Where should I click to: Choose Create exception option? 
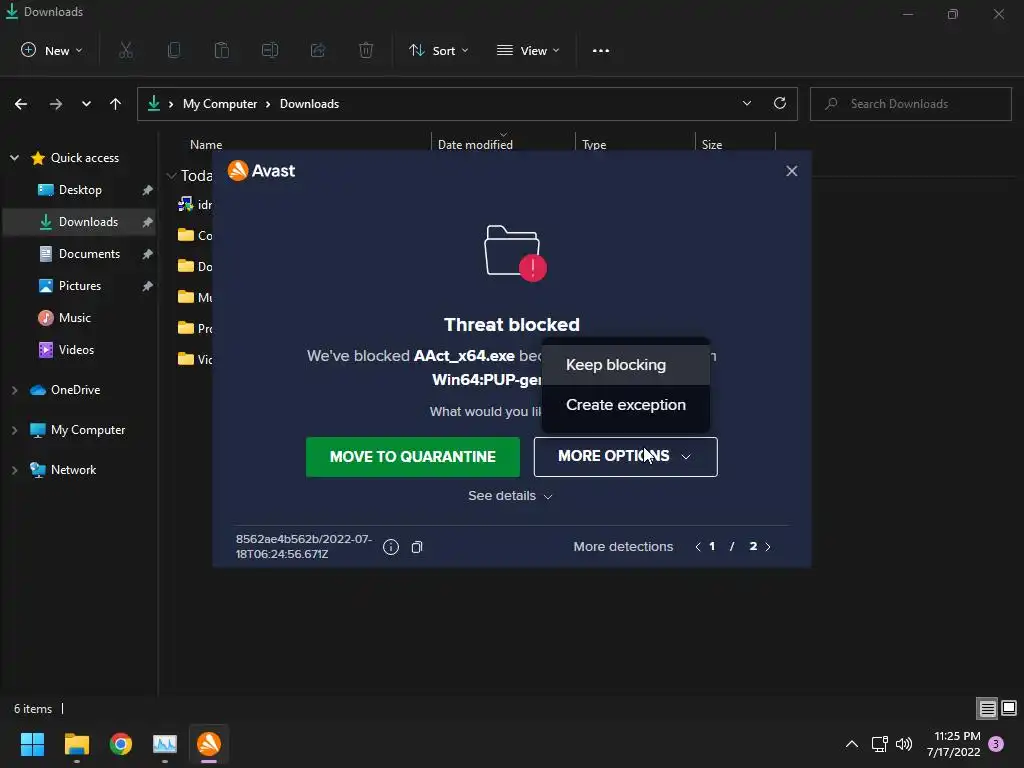pyautogui.click(x=626, y=405)
